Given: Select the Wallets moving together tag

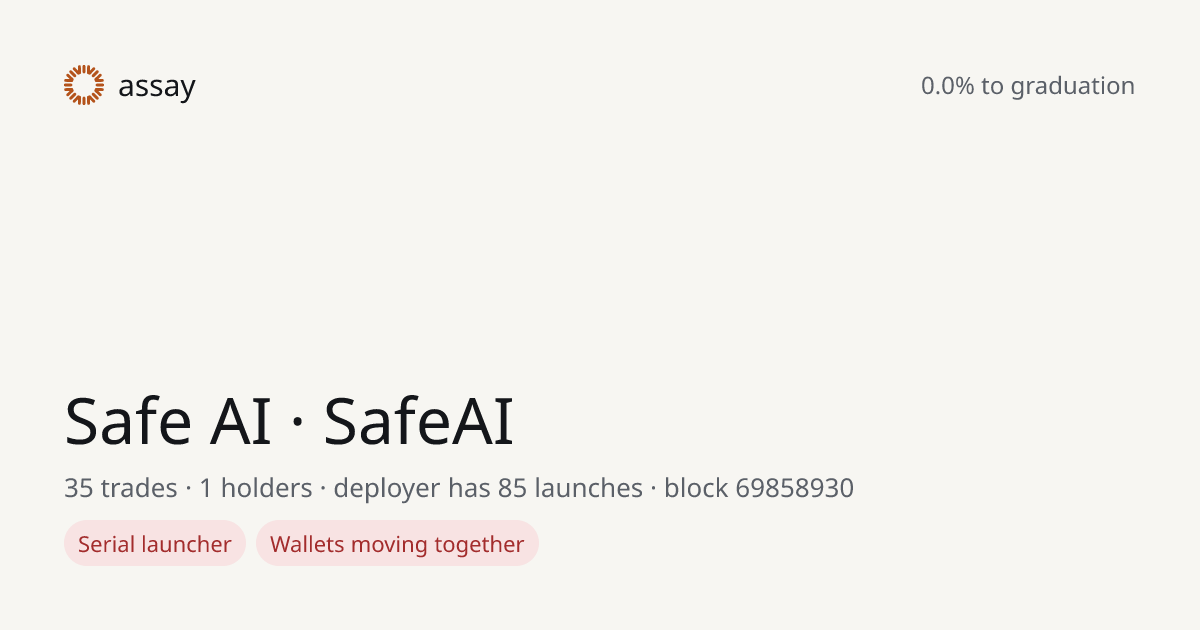Looking at the screenshot, I should pos(397,543).
